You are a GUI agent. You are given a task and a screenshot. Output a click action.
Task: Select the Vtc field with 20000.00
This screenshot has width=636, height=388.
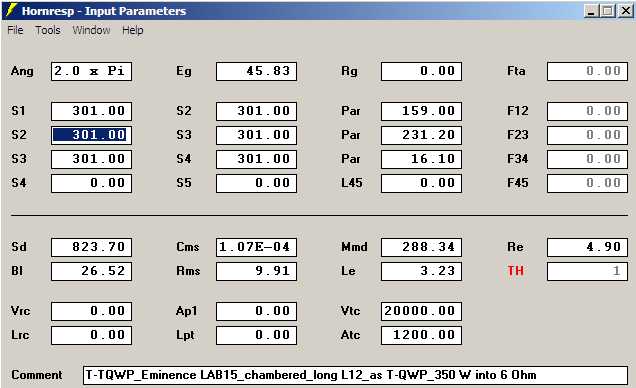point(421,311)
